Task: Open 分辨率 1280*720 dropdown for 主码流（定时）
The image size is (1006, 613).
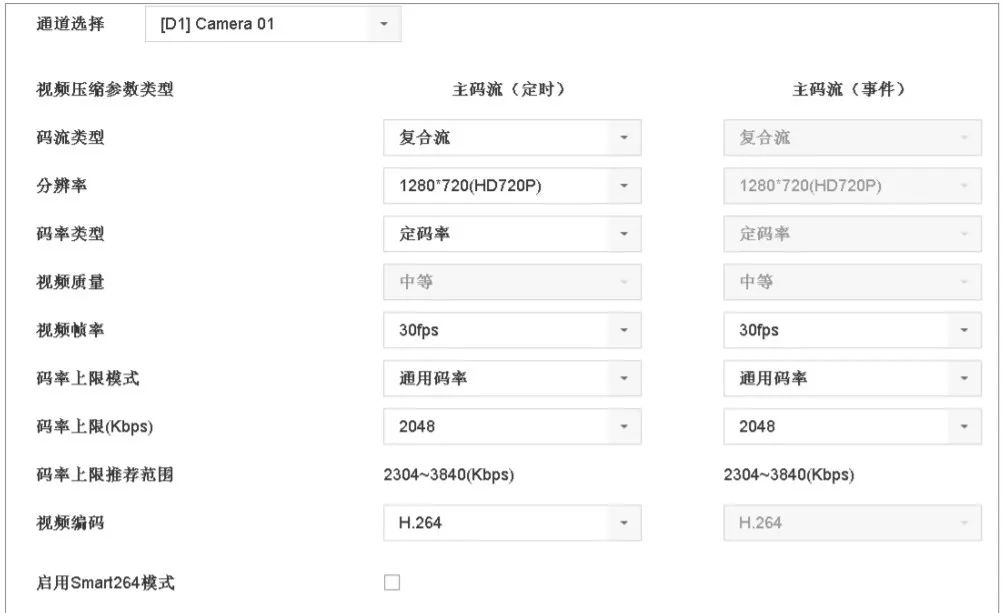Action: click(x=511, y=186)
